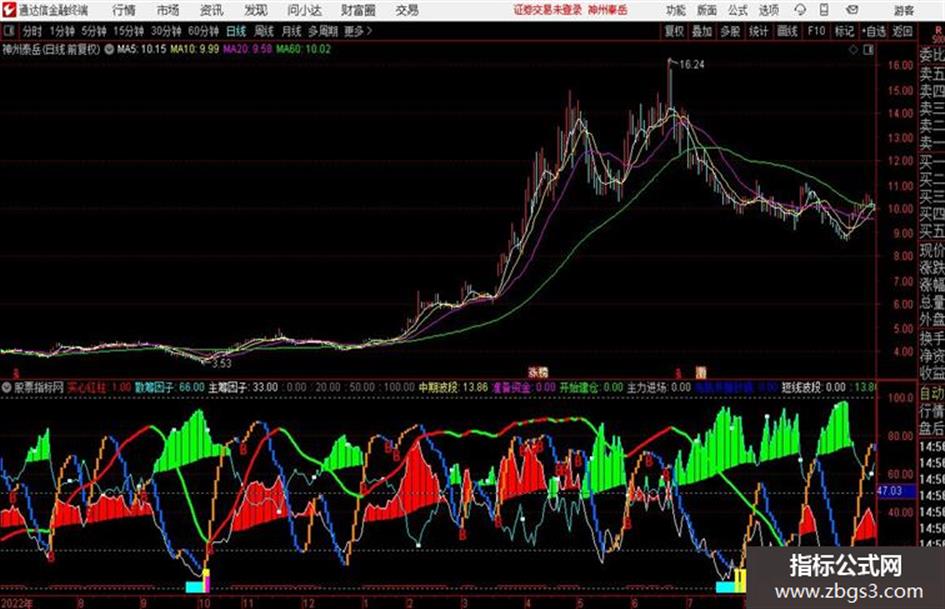Click the 返回 back button
This screenshot has height=609, width=945.
[x=902, y=31]
